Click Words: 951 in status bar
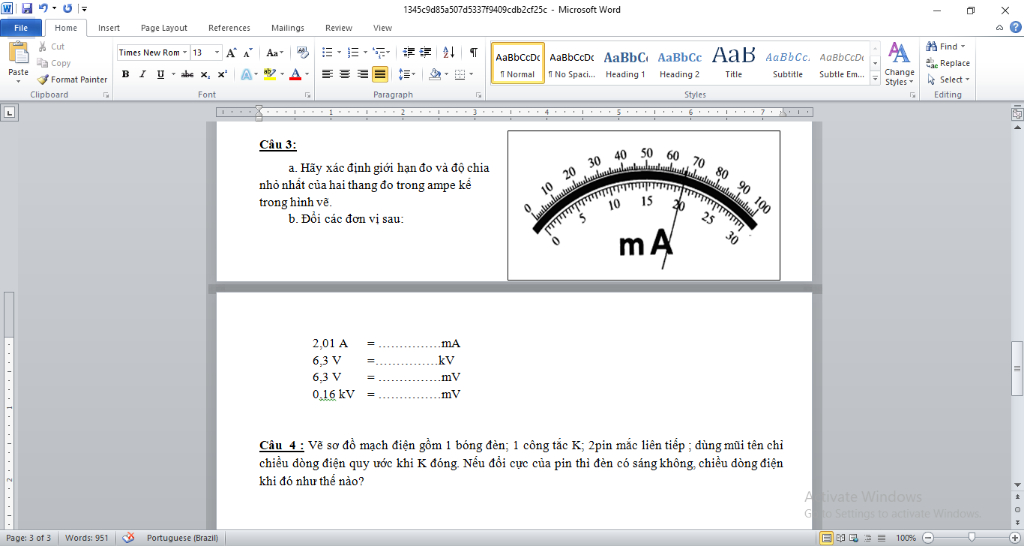The image size is (1024, 546). (x=86, y=538)
